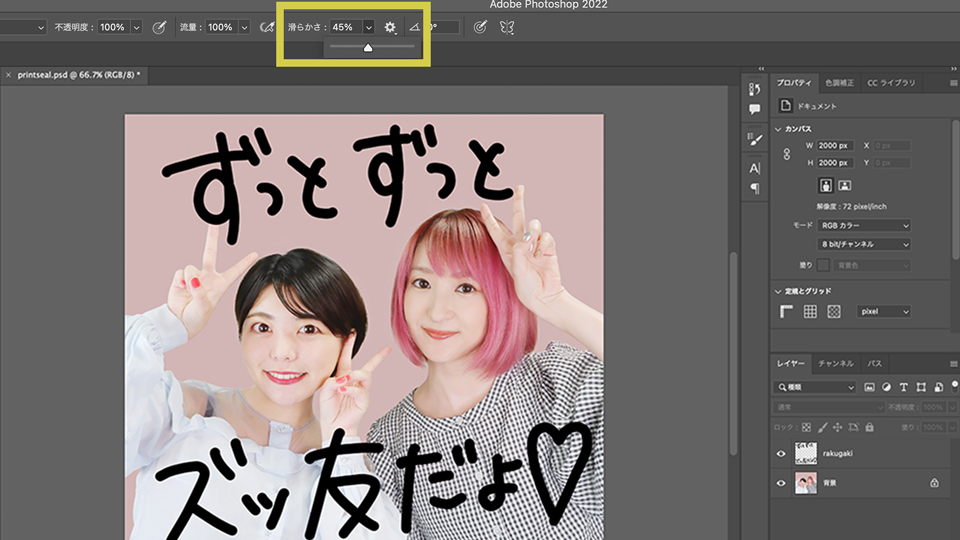960x540 pixels.
Task: Open brush flow dropdown arrow
Action: coord(244,28)
